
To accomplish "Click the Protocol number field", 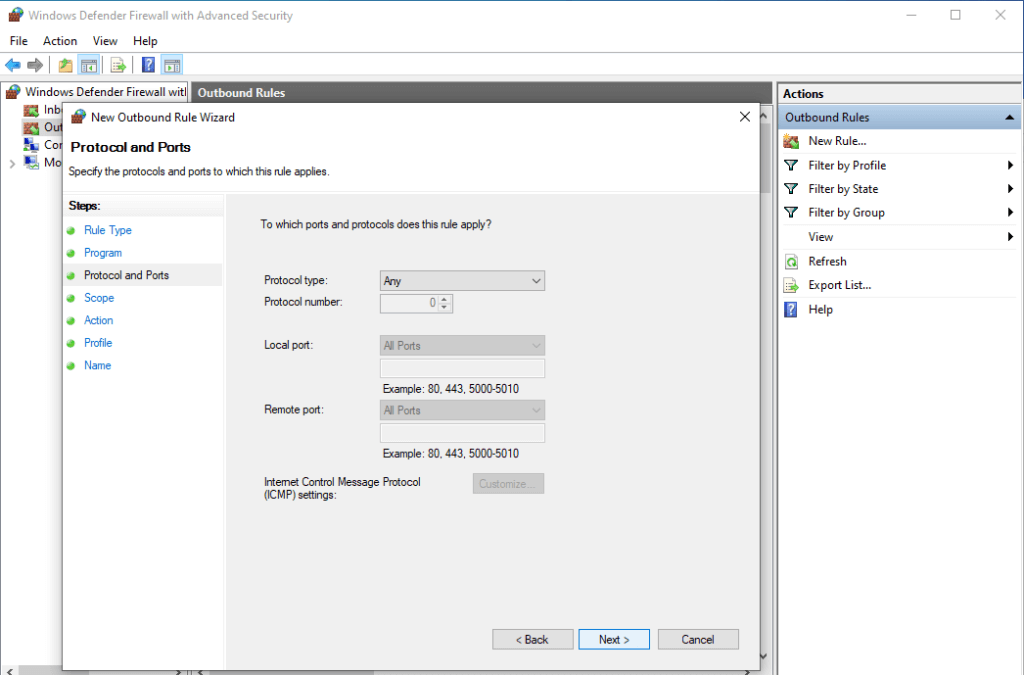I will (409, 303).
